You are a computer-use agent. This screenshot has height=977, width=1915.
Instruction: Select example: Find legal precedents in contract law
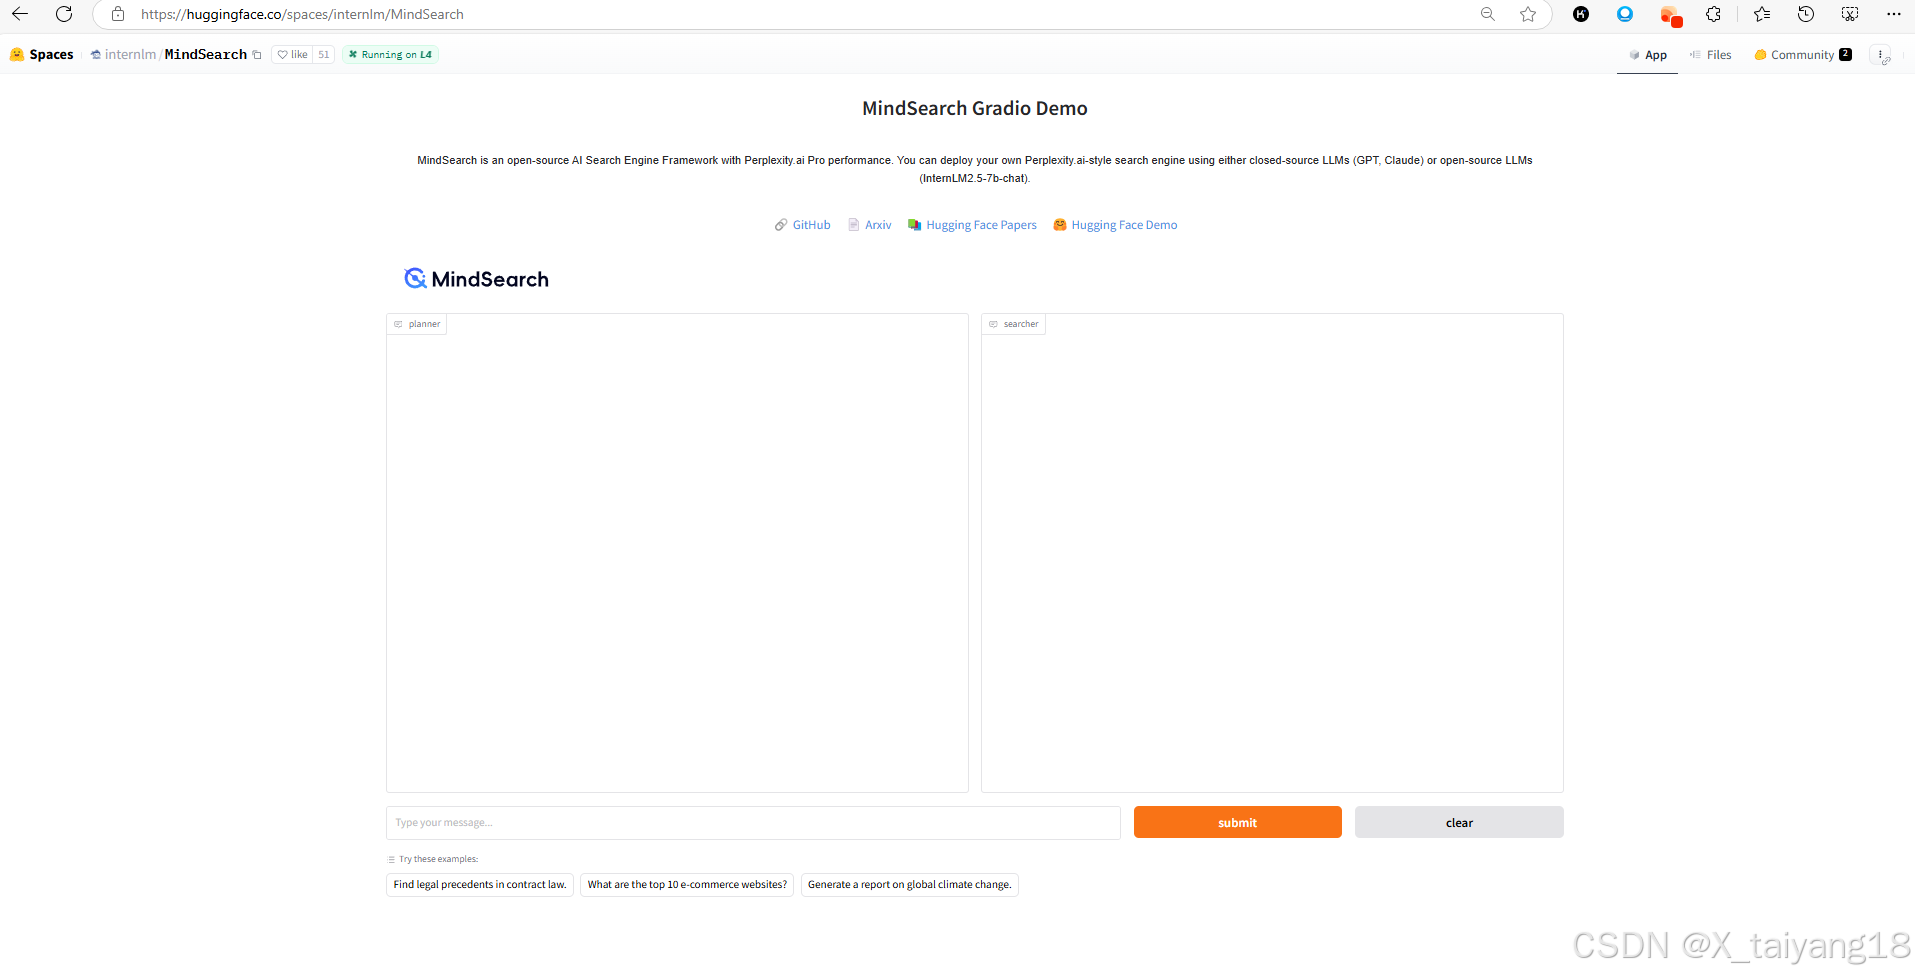[x=480, y=885]
